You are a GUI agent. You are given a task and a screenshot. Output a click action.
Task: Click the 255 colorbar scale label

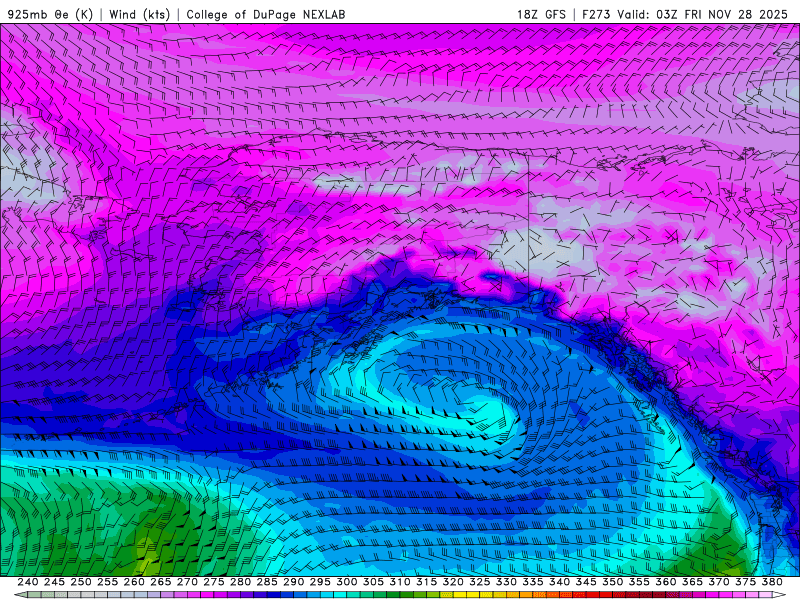(107, 582)
